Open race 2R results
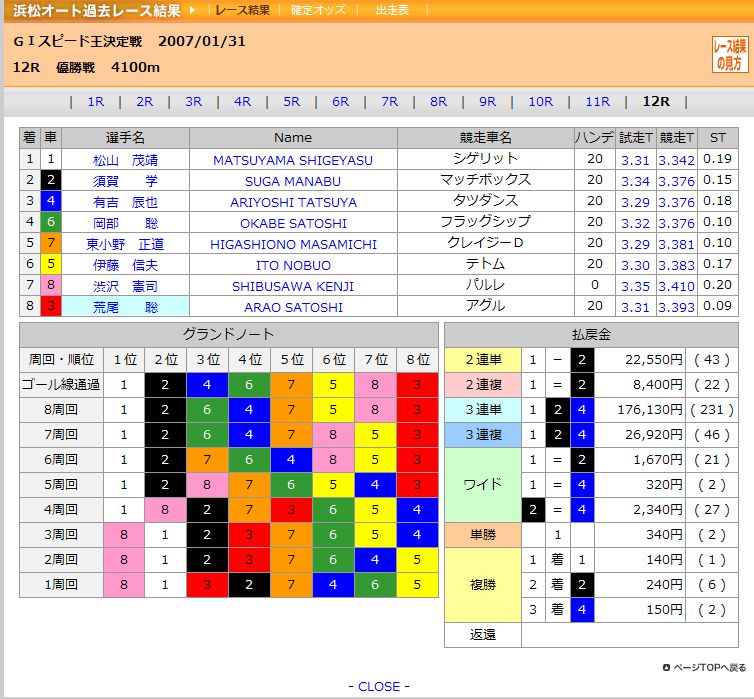Screen dimensions: 754x699 pyautogui.click(x=144, y=102)
